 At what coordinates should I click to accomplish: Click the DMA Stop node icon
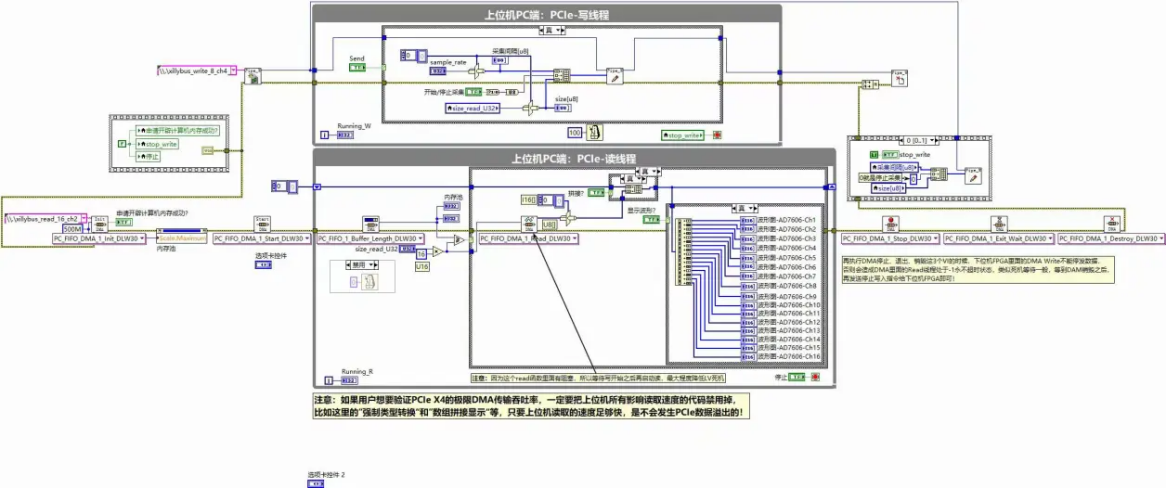tap(889, 223)
